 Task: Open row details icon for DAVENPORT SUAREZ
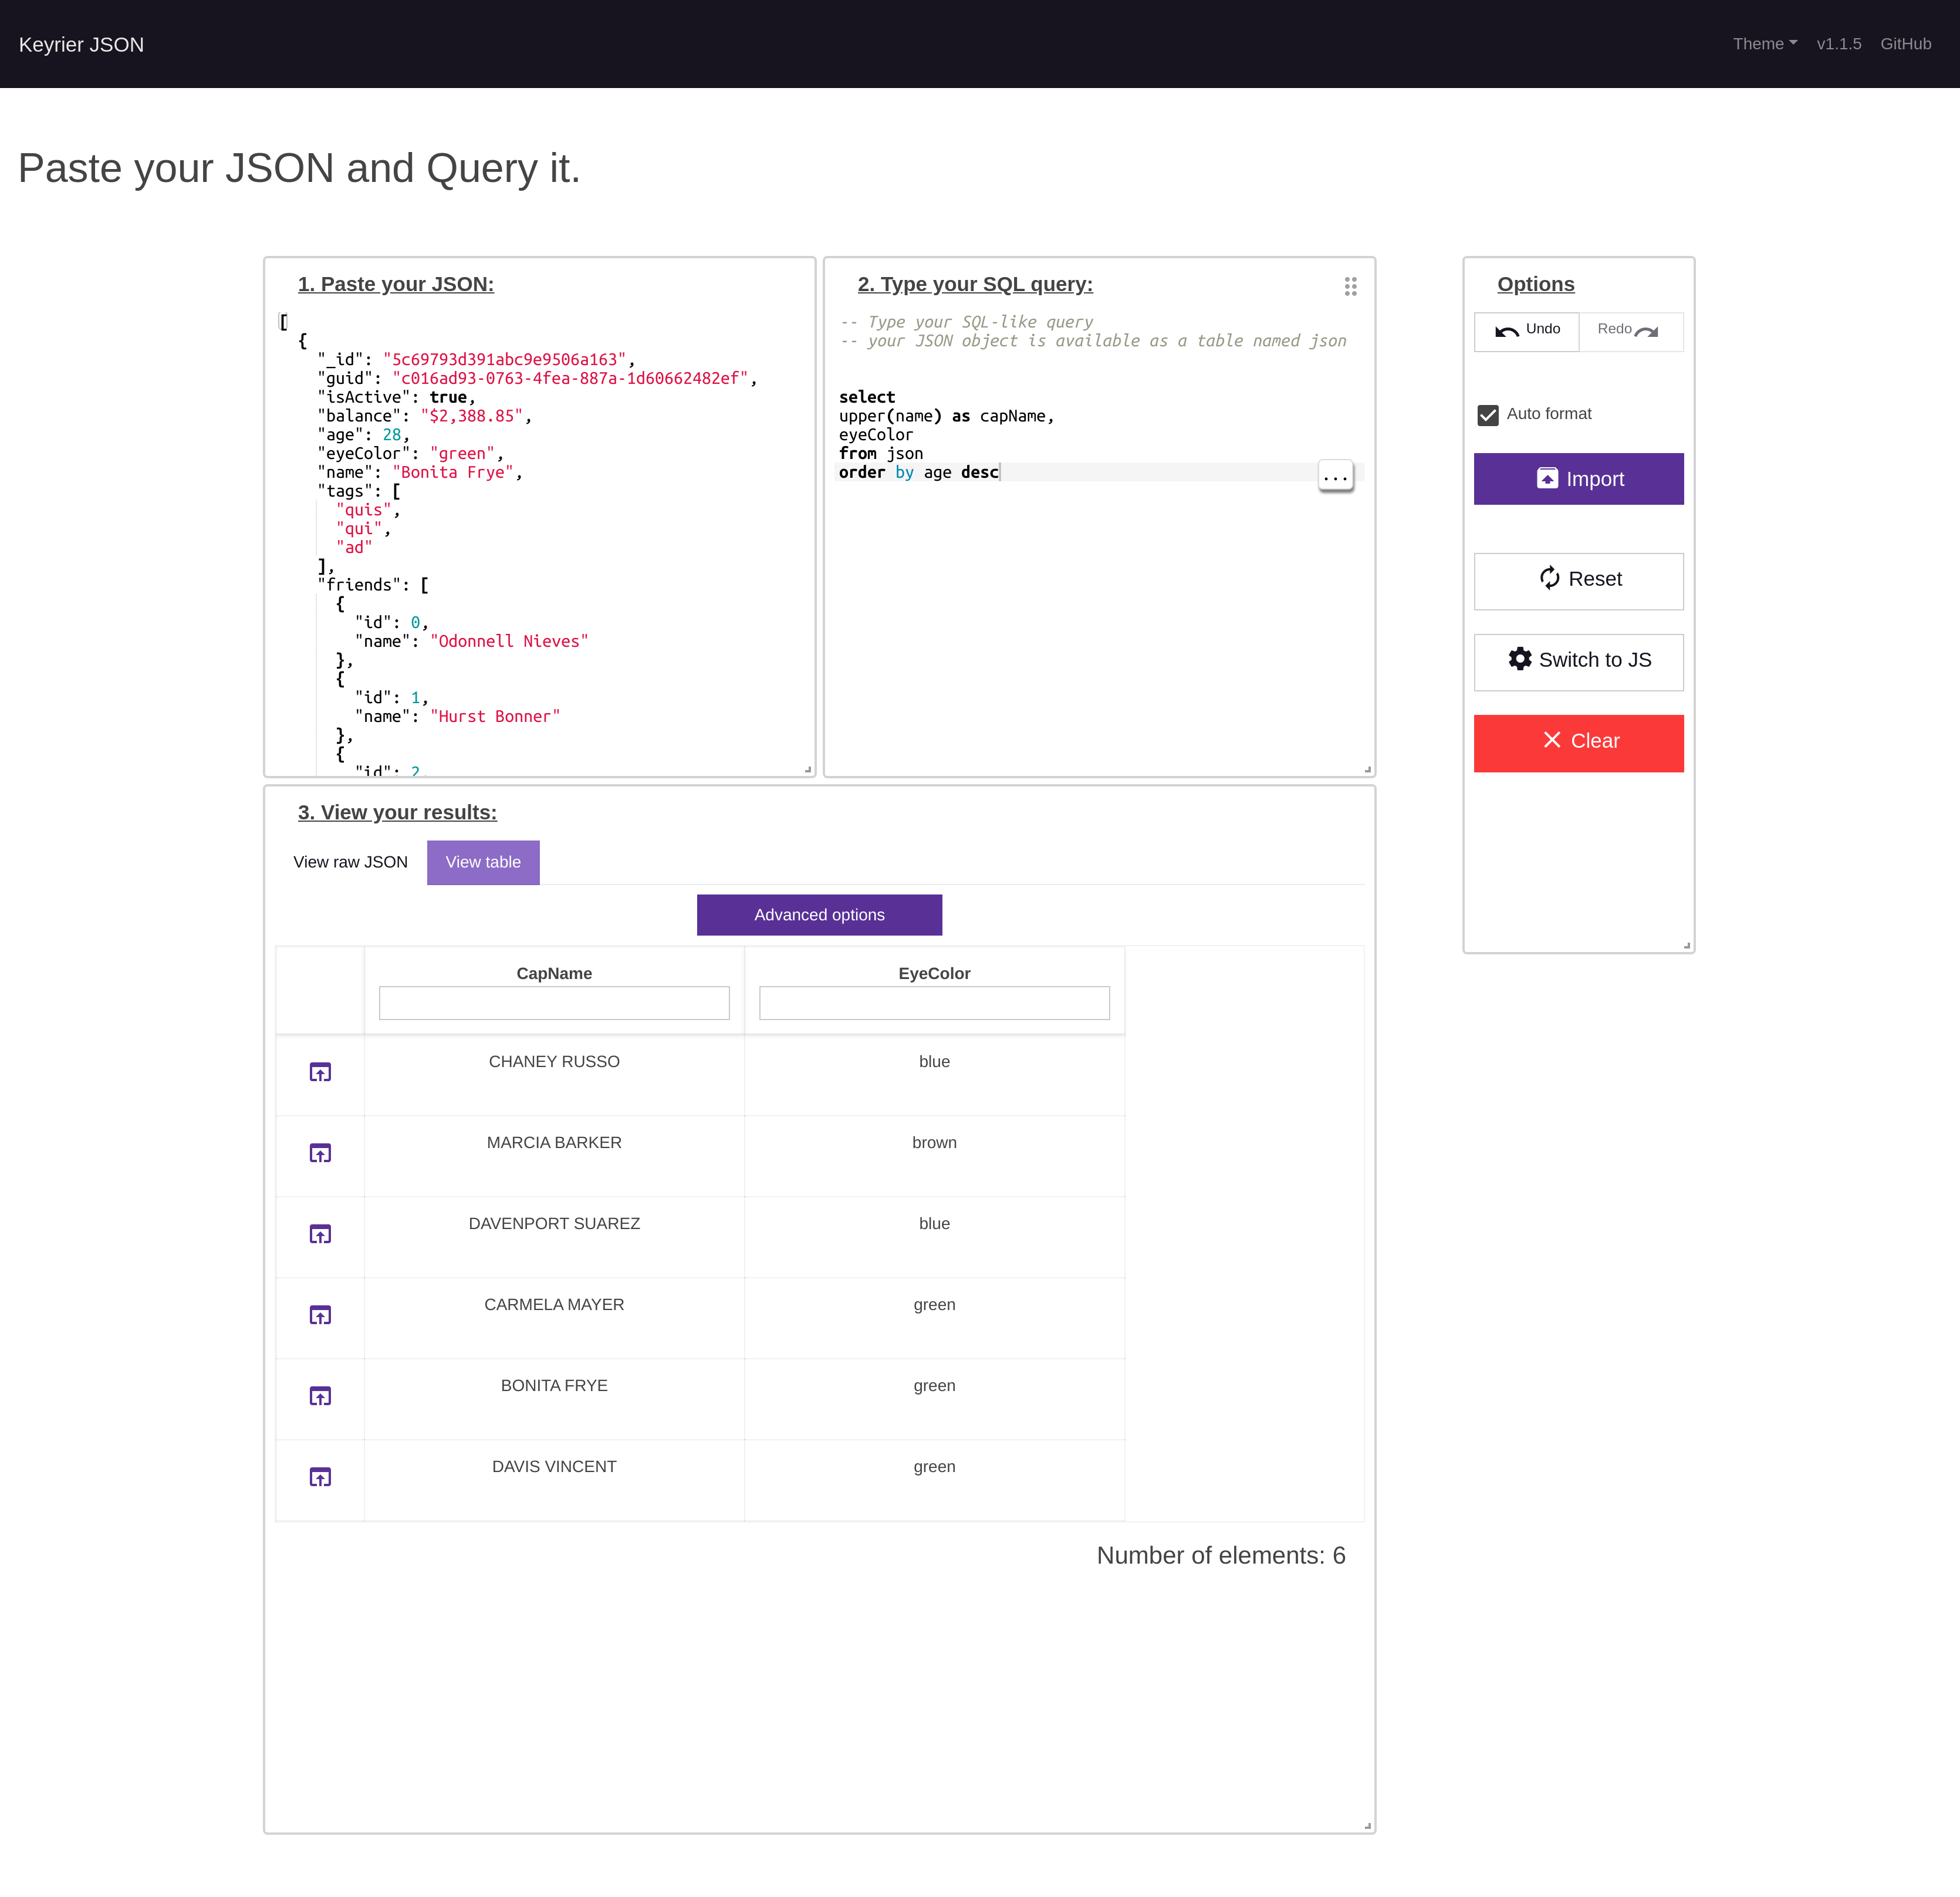(x=320, y=1234)
